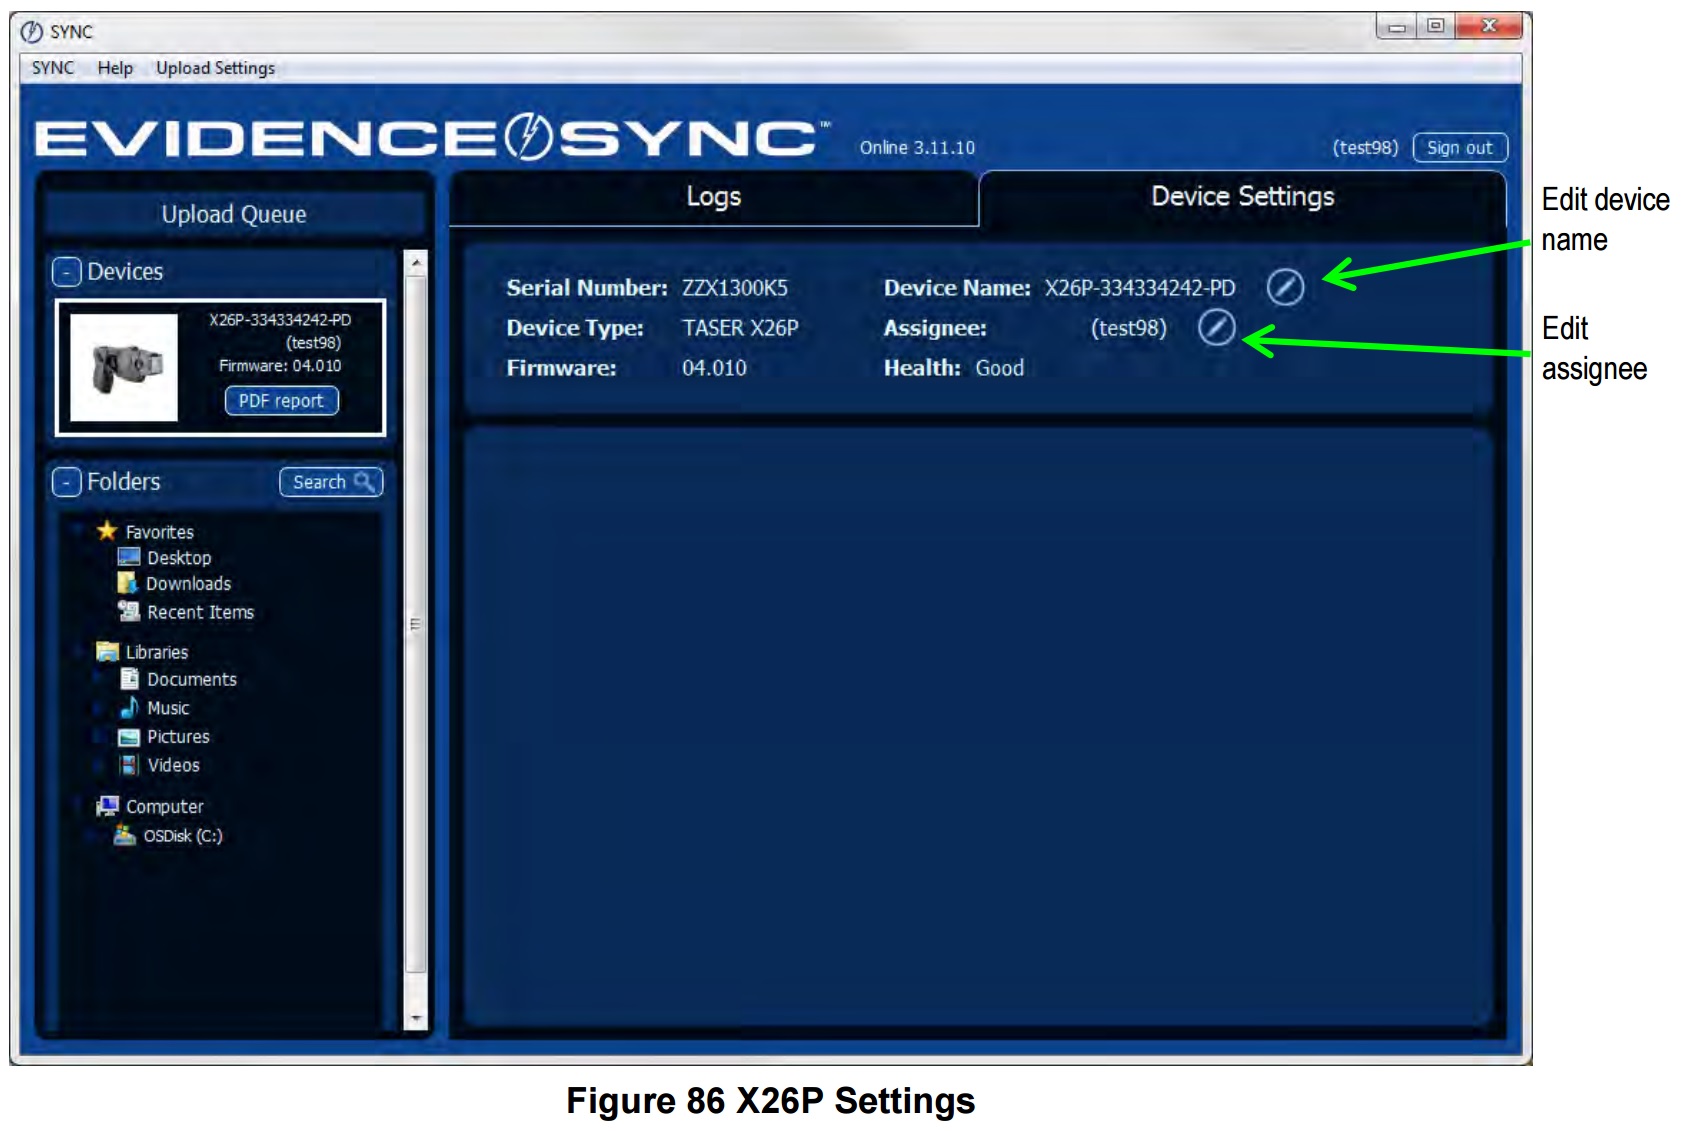This screenshot has width=1688, height=1131.
Task: Open the Upload Settings menu
Action: [x=216, y=68]
